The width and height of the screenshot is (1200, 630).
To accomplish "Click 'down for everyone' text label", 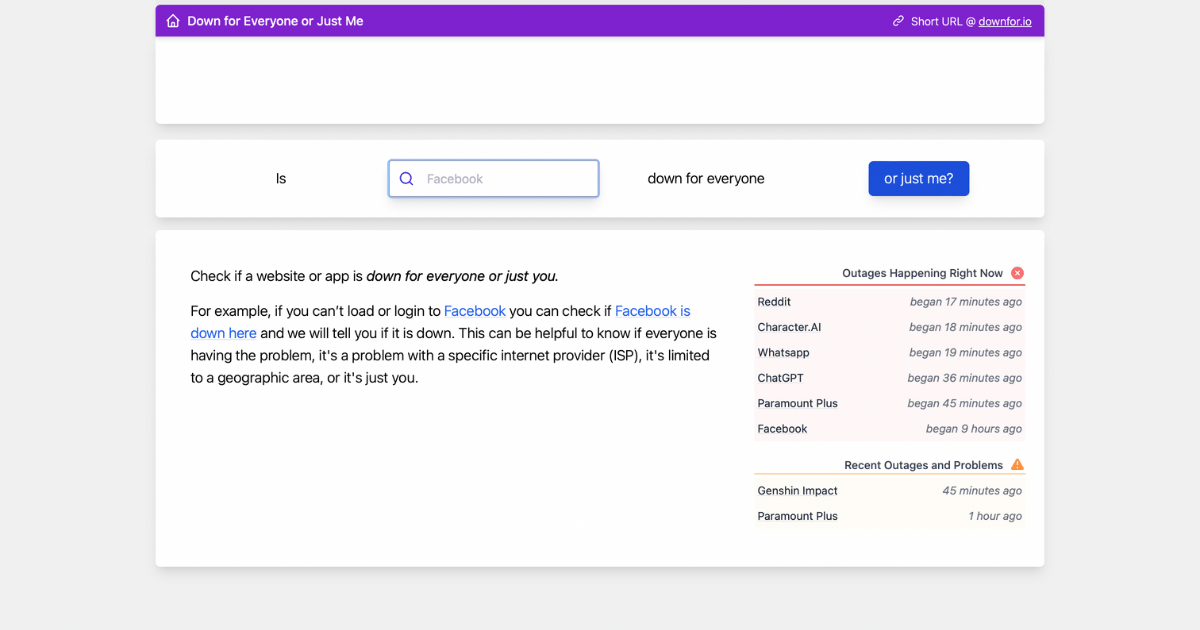I will click(706, 179).
